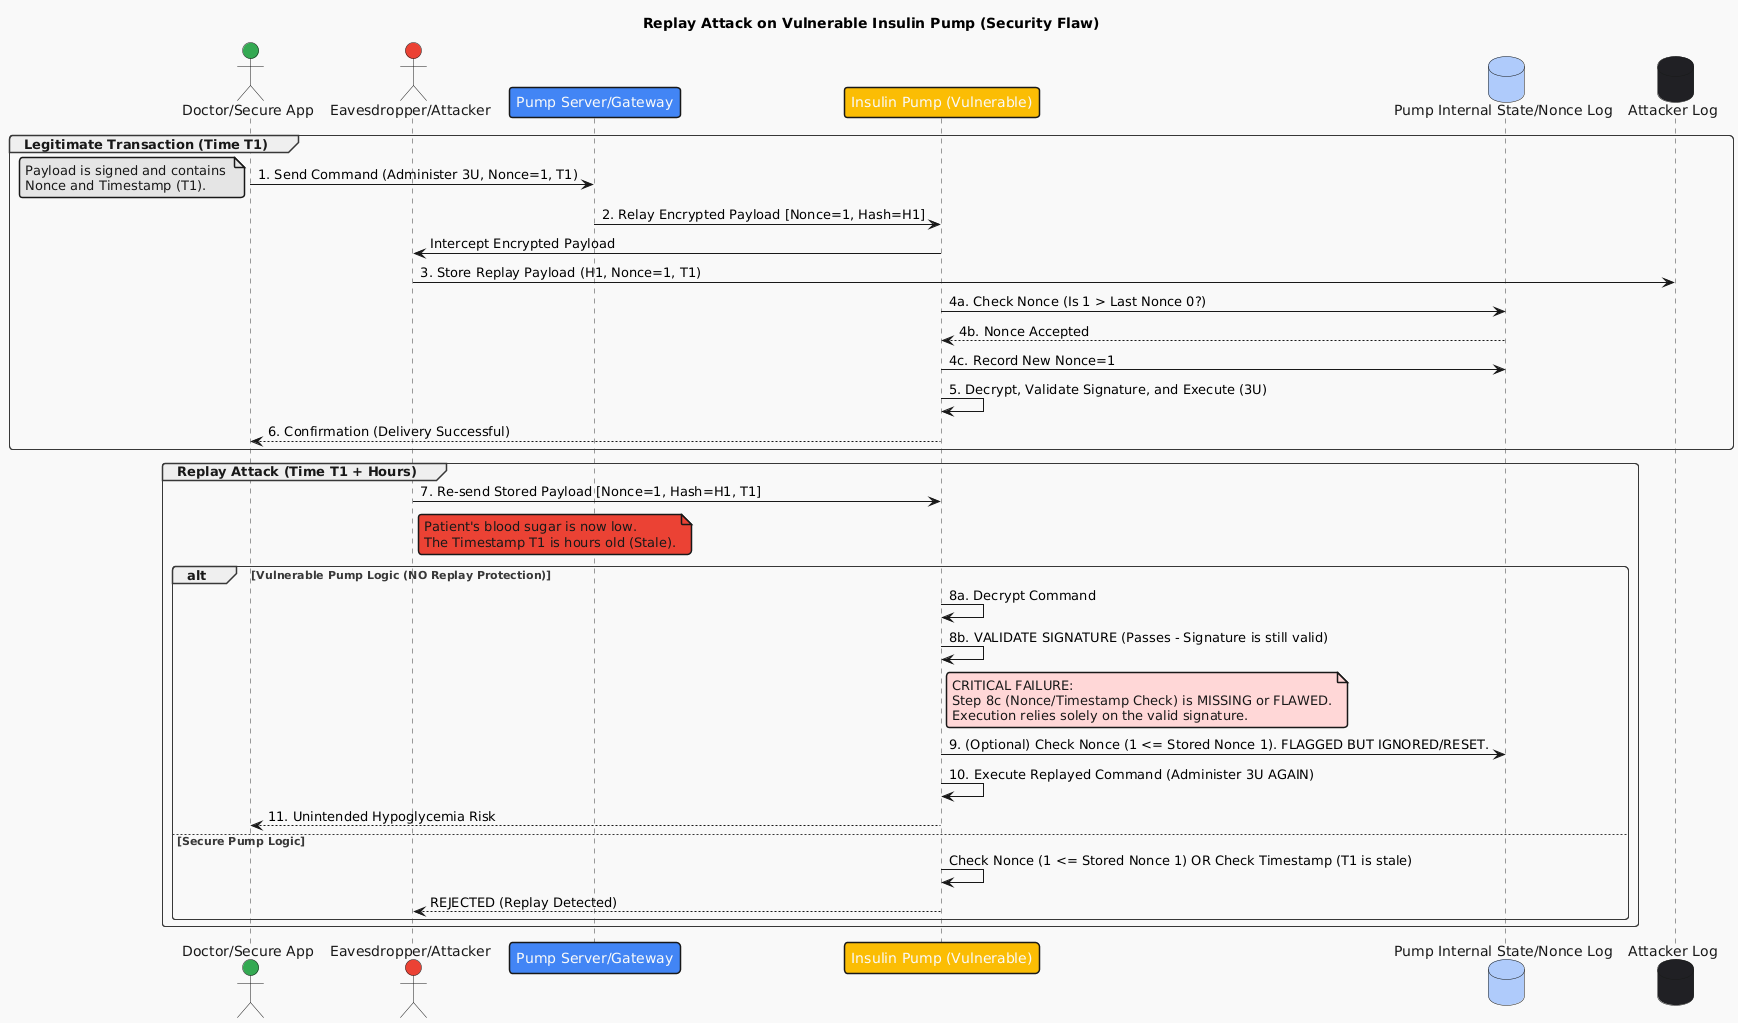This screenshot has height=1023, width=1738.
Task: Select the alt fragment label
Action: point(197,575)
